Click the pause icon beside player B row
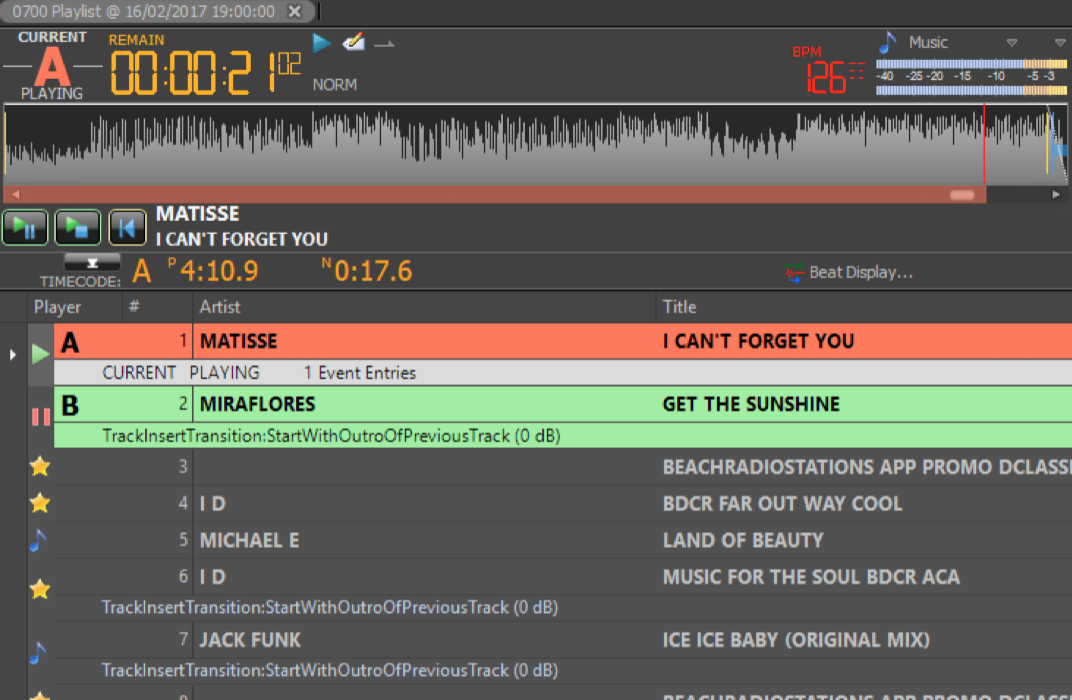This screenshot has height=700, width=1072. coord(40,417)
